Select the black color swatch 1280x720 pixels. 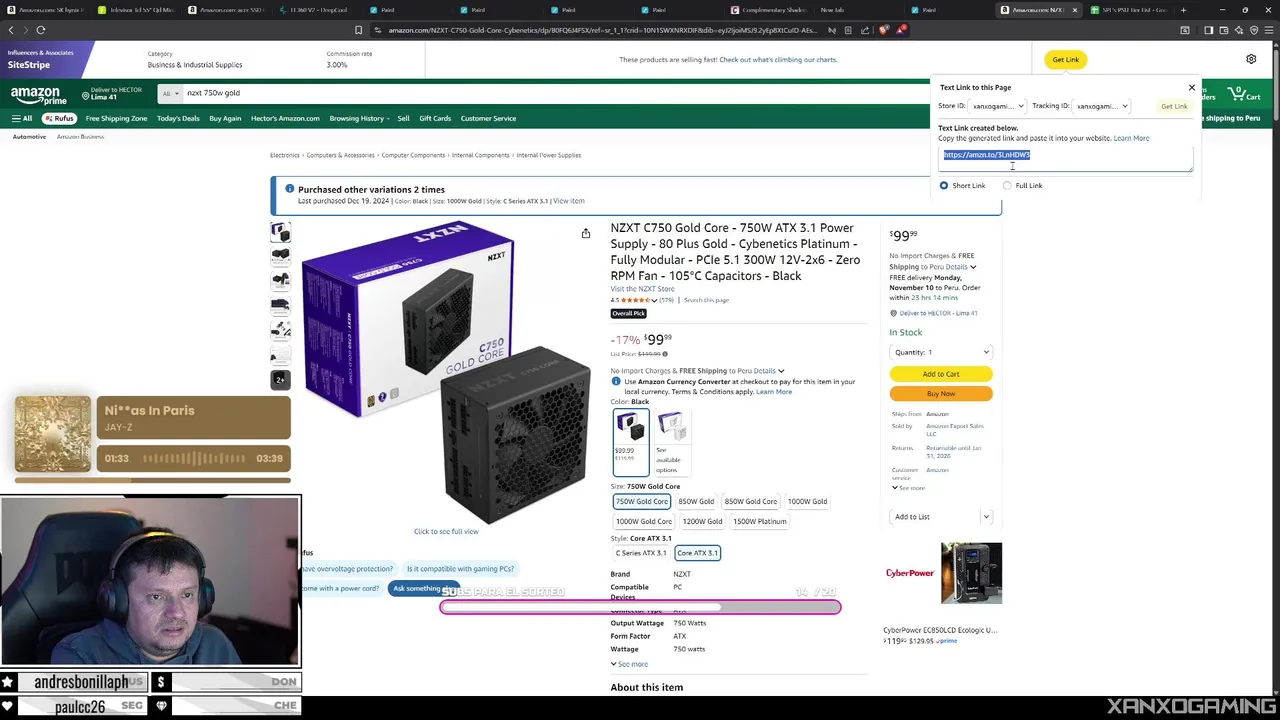pyautogui.click(x=630, y=444)
